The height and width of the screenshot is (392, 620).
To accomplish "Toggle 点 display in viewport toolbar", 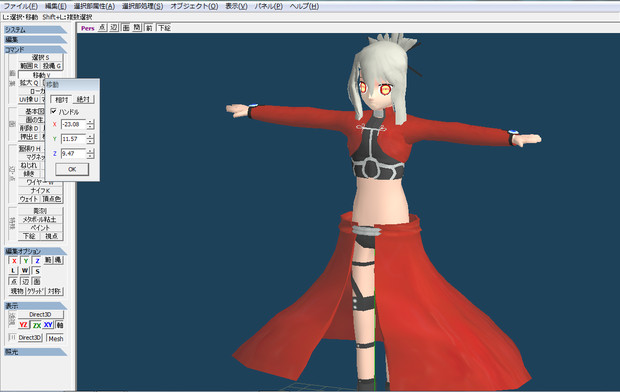I will [x=102, y=28].
